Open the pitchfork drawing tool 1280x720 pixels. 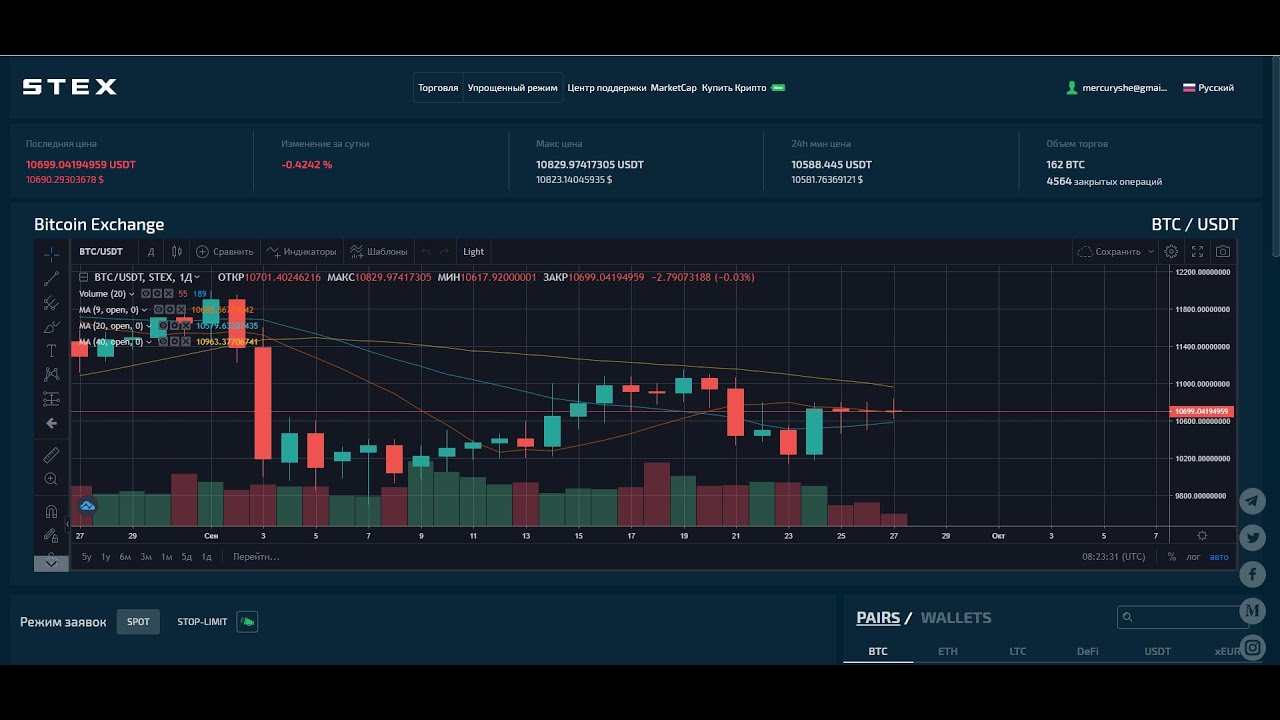click(x=51, y=303)
